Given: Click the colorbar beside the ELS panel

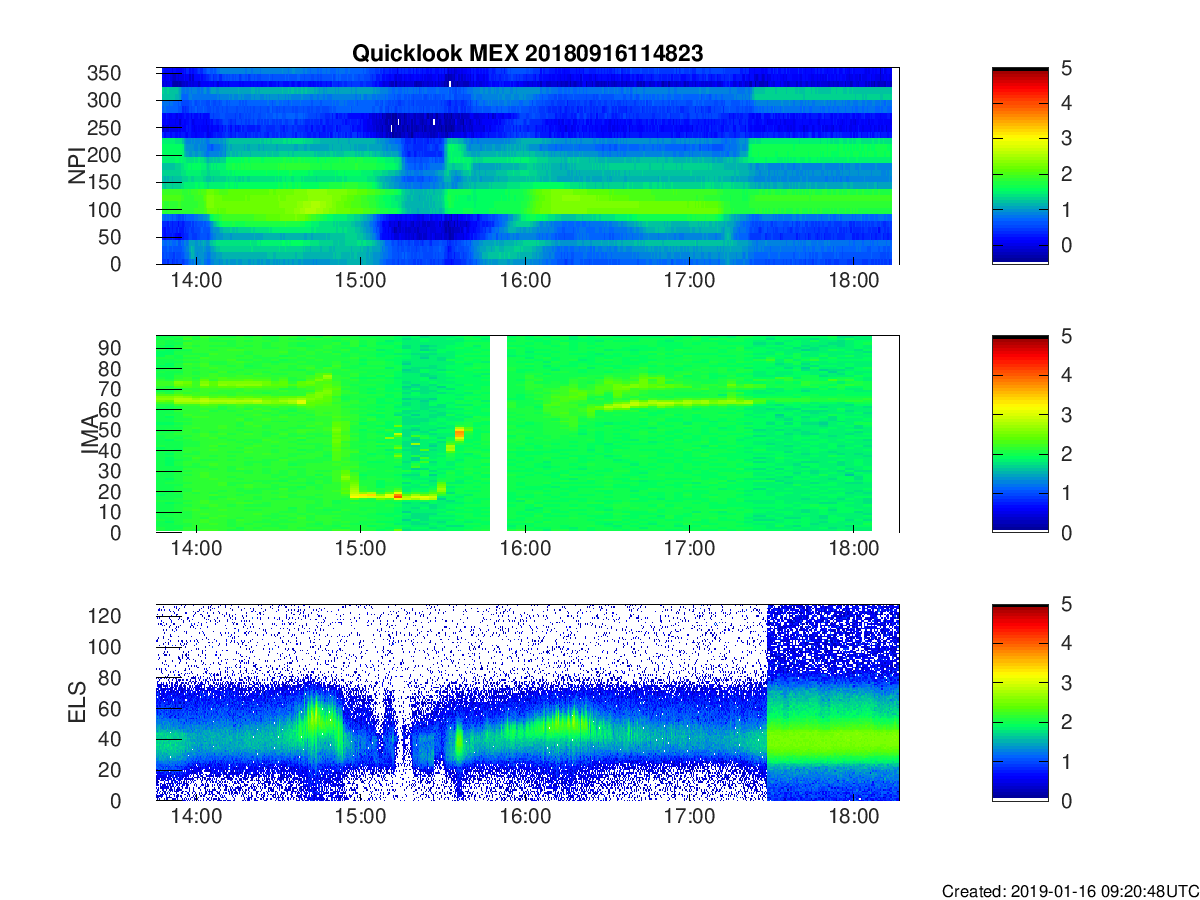Looking at the screenshot, I should [1020, 702].
